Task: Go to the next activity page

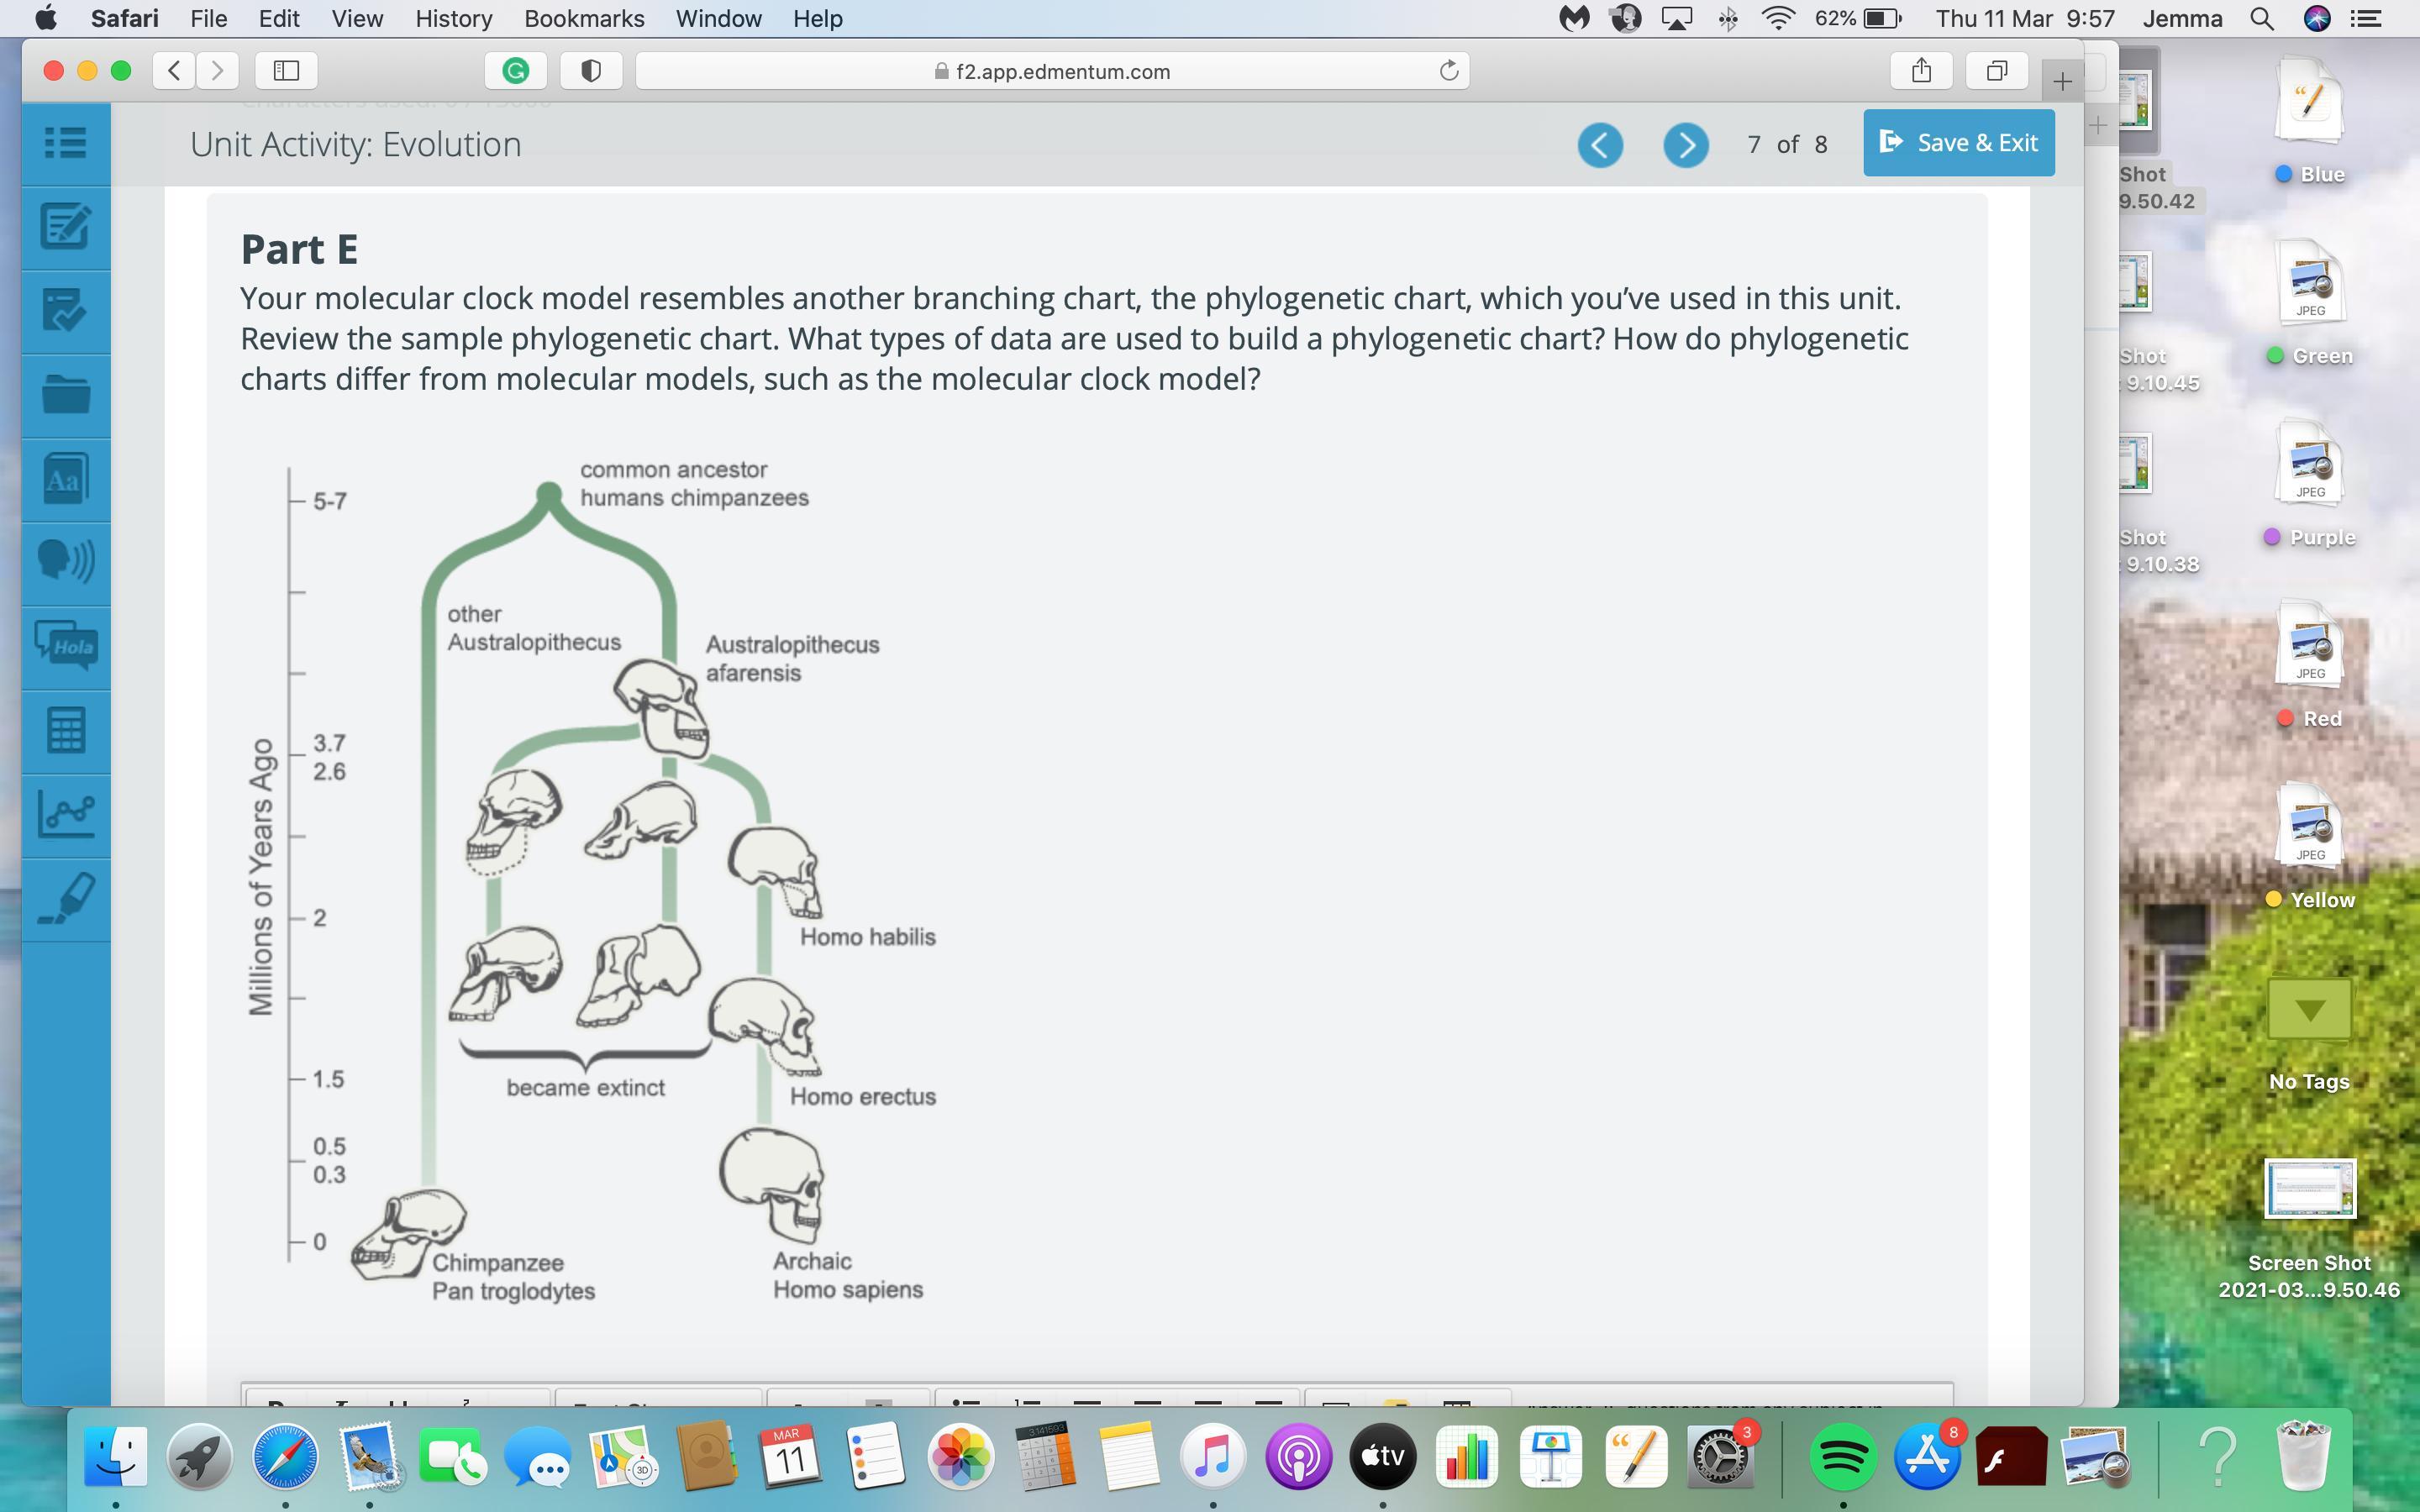Action: (1685, 146)
